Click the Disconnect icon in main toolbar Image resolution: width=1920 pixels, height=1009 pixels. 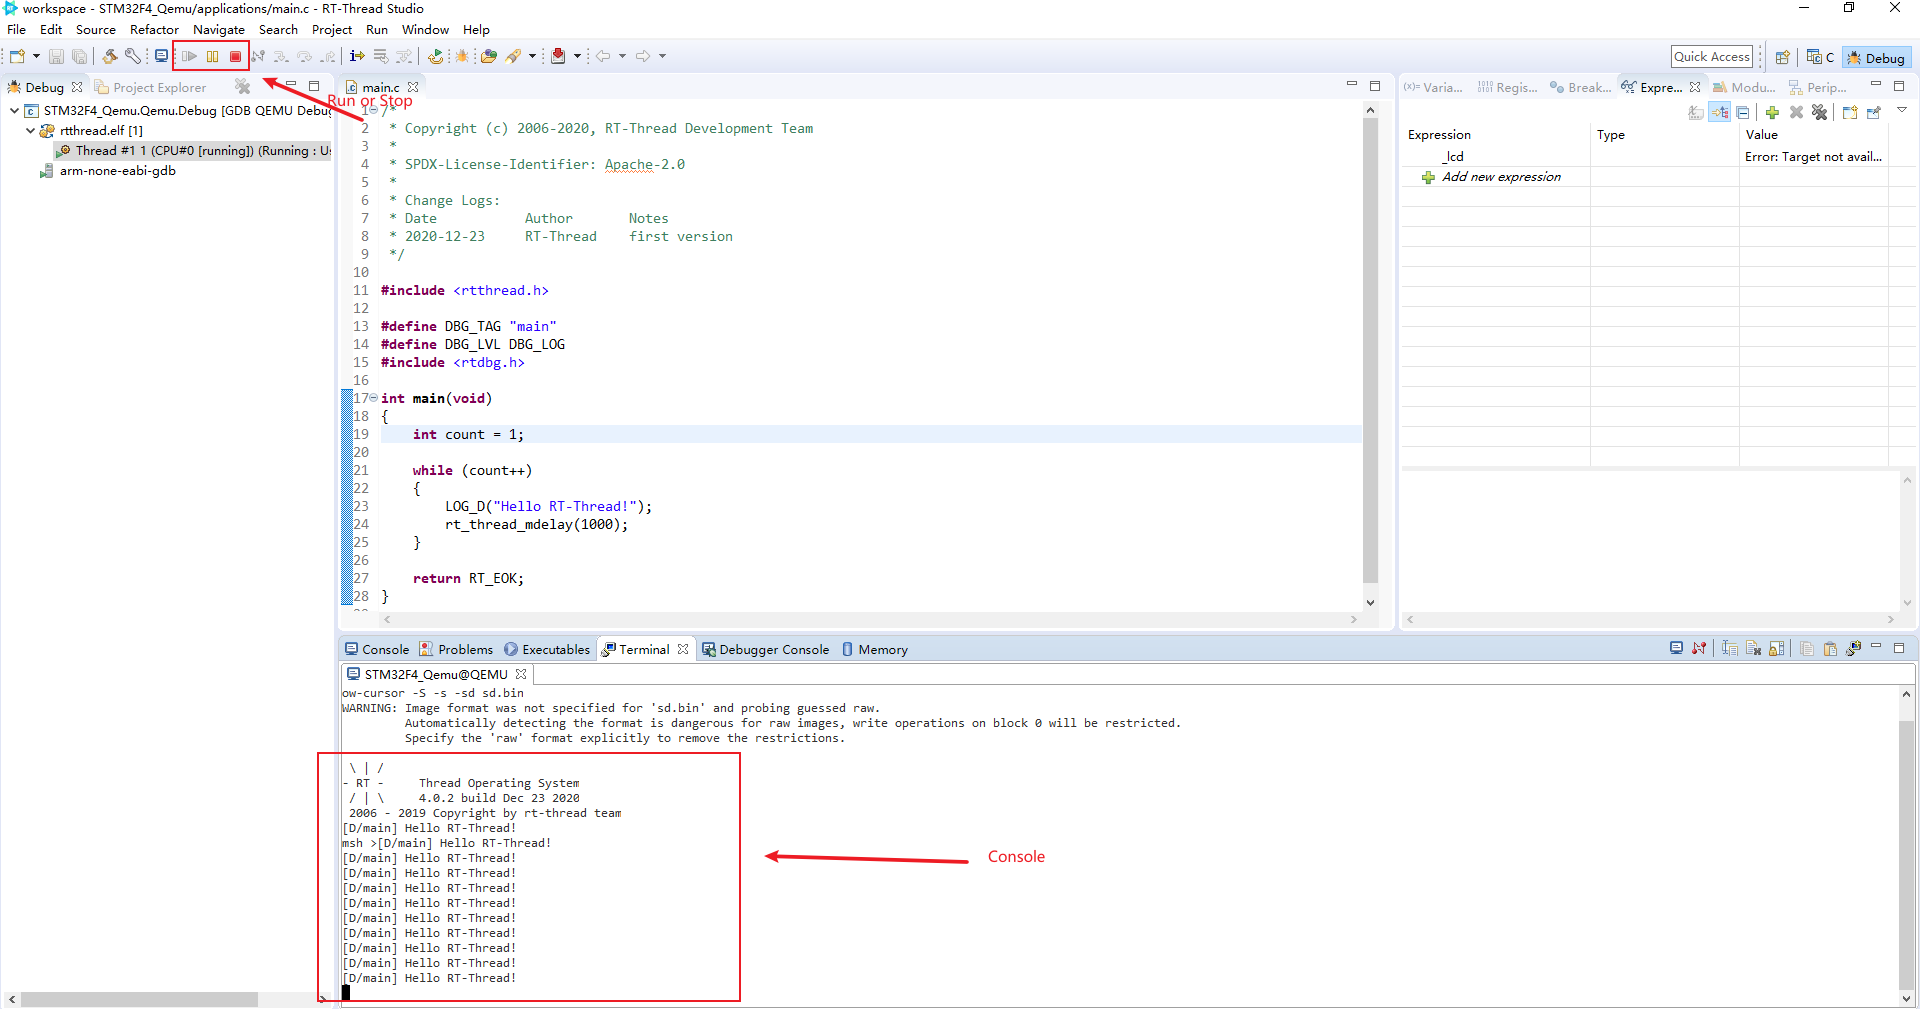click(x=258, y=56)
